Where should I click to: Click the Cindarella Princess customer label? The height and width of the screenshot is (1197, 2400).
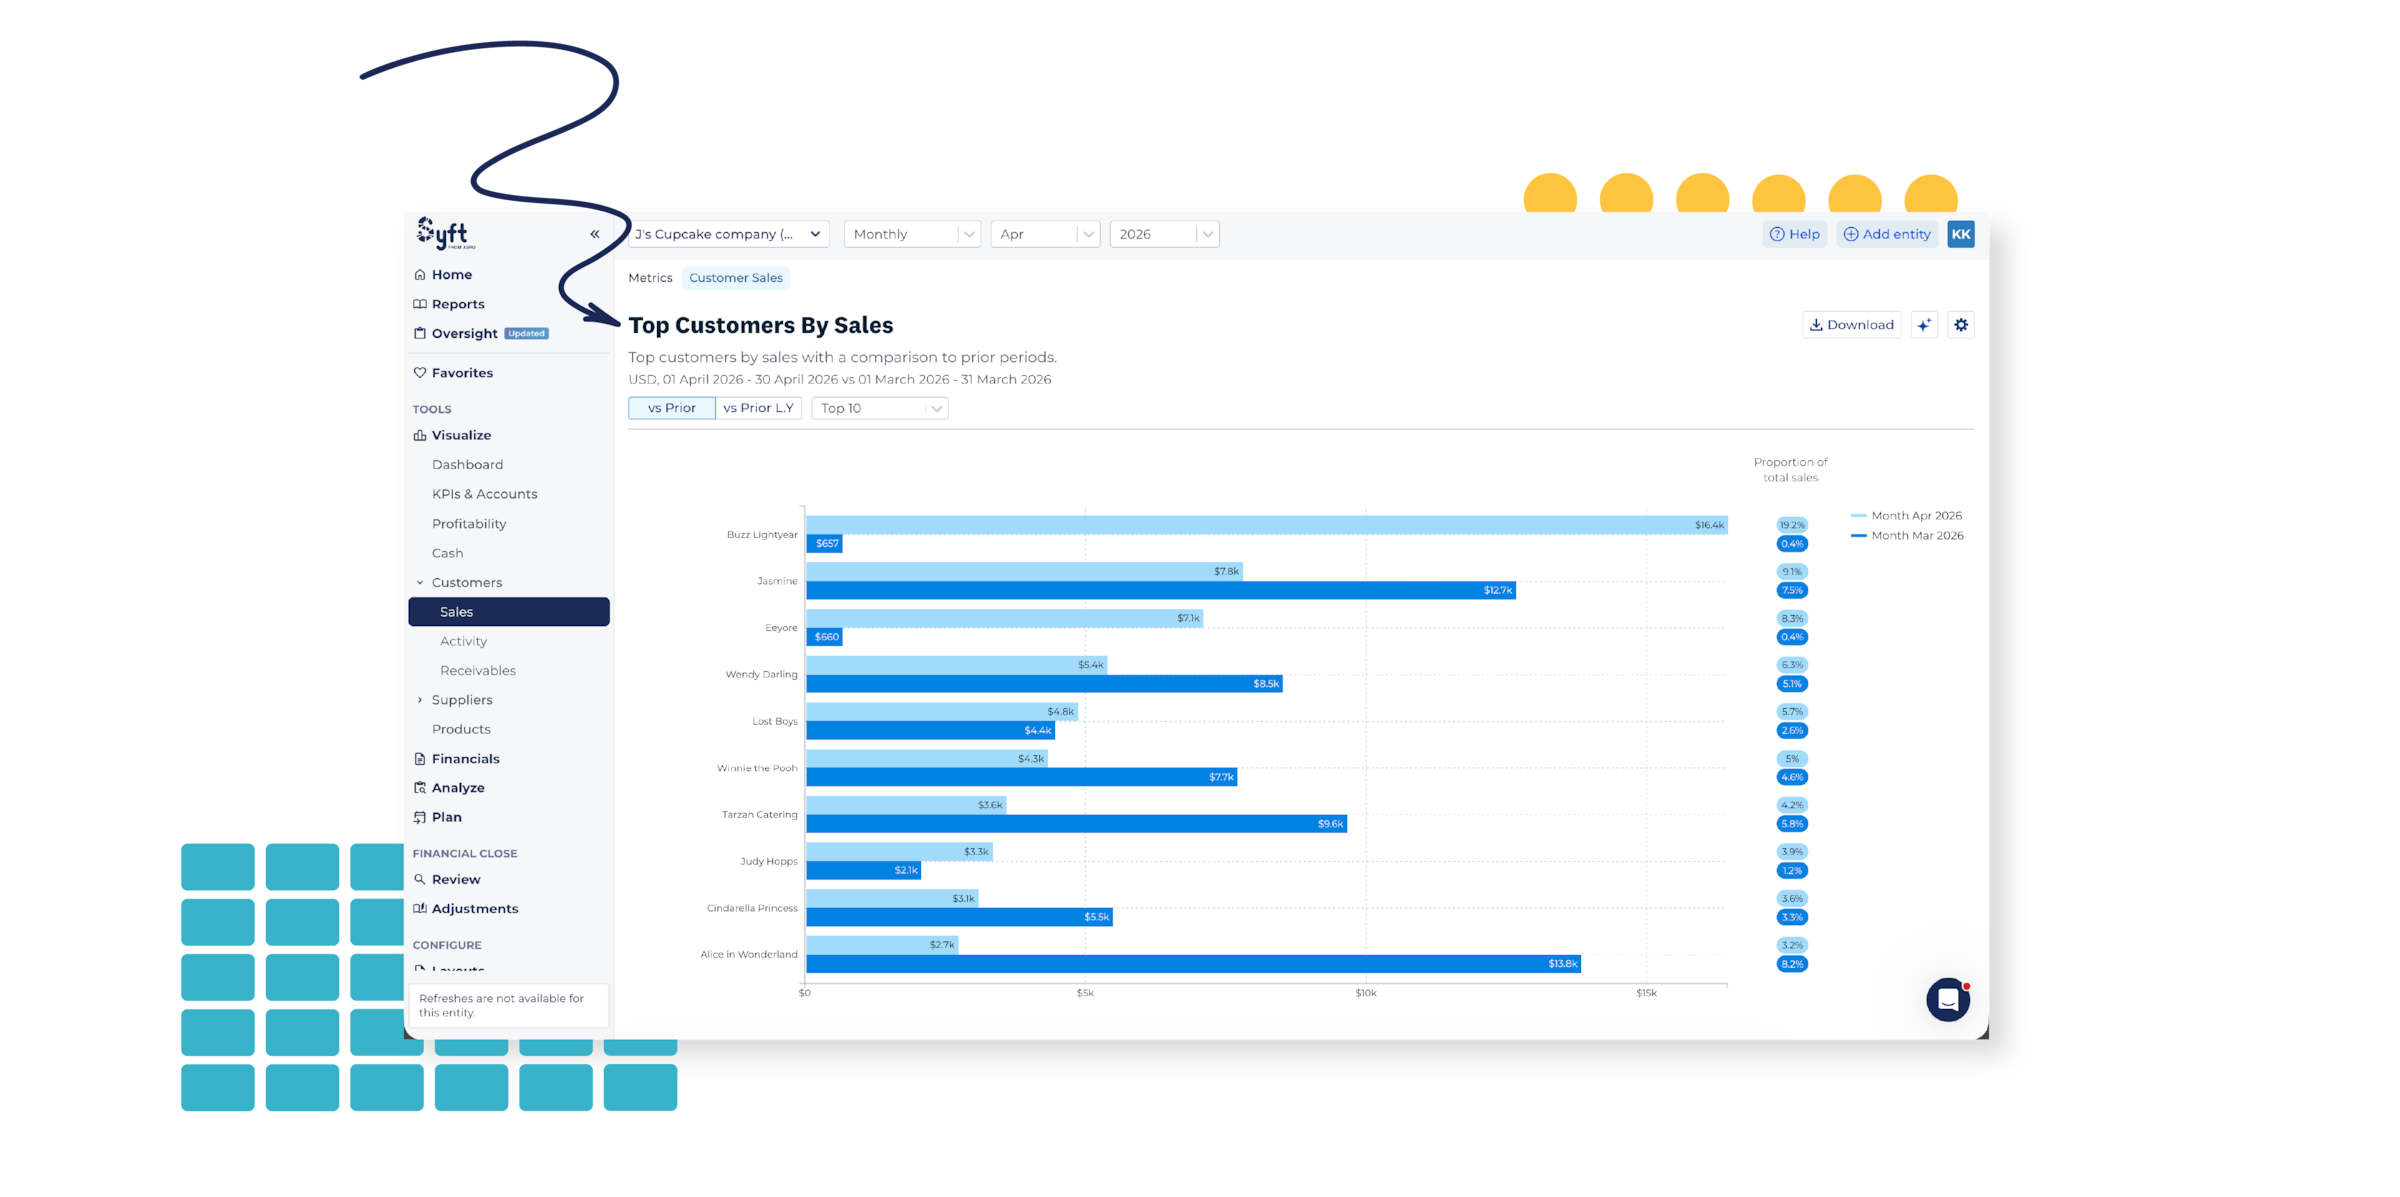[x=752, y=908]
